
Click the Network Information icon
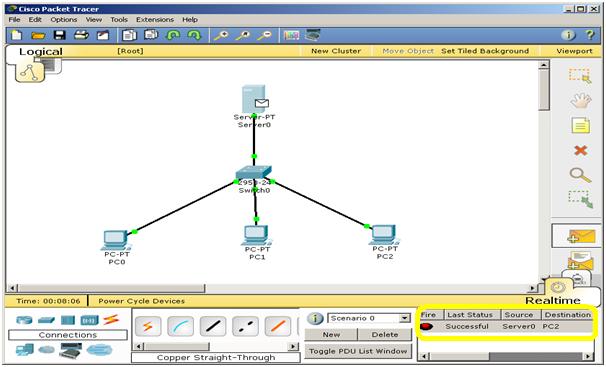tap(568, 35)
